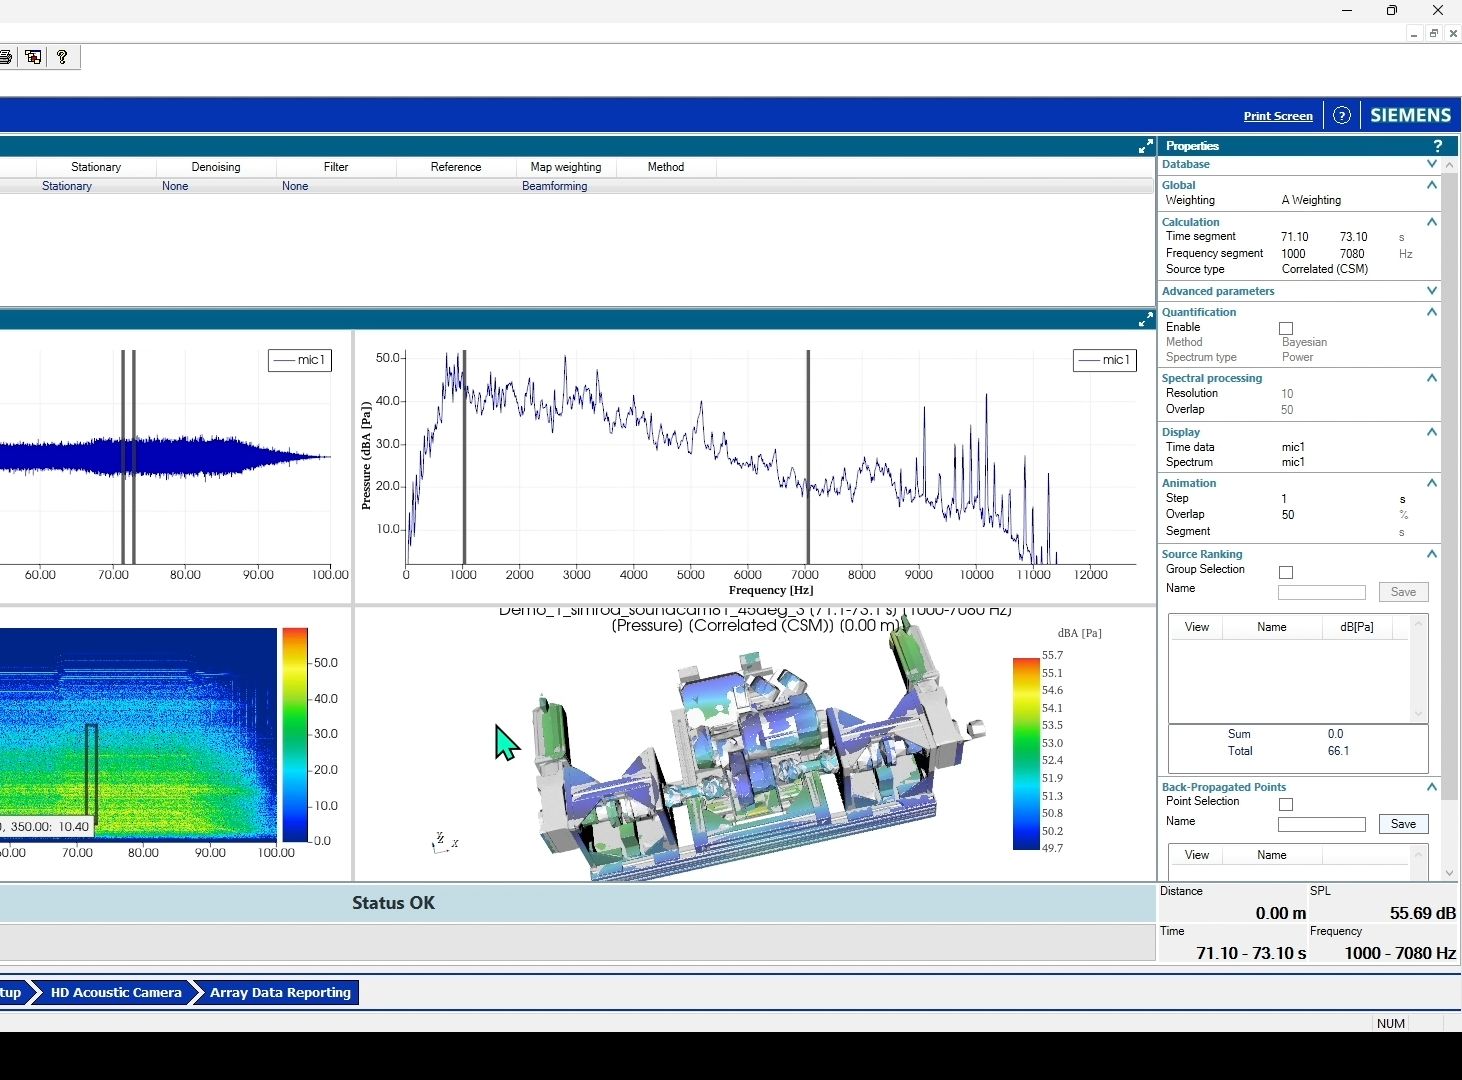Click the spectrogram color scale bar

coord(295,734)
